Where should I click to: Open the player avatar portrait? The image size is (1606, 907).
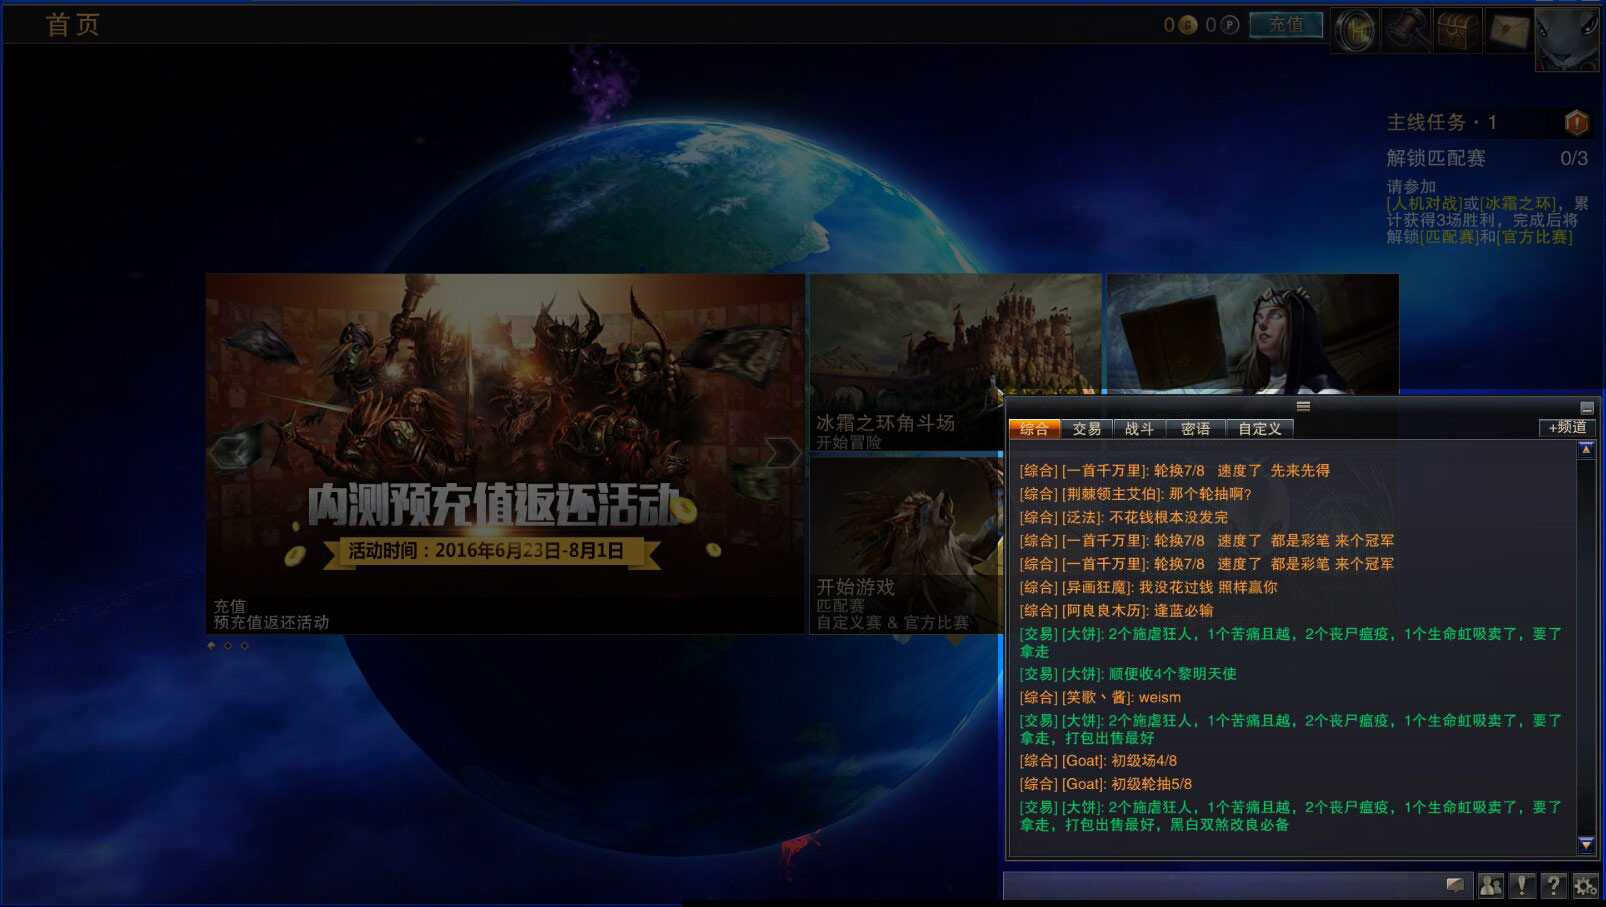pyautogui.click(x=1568, y=38)
